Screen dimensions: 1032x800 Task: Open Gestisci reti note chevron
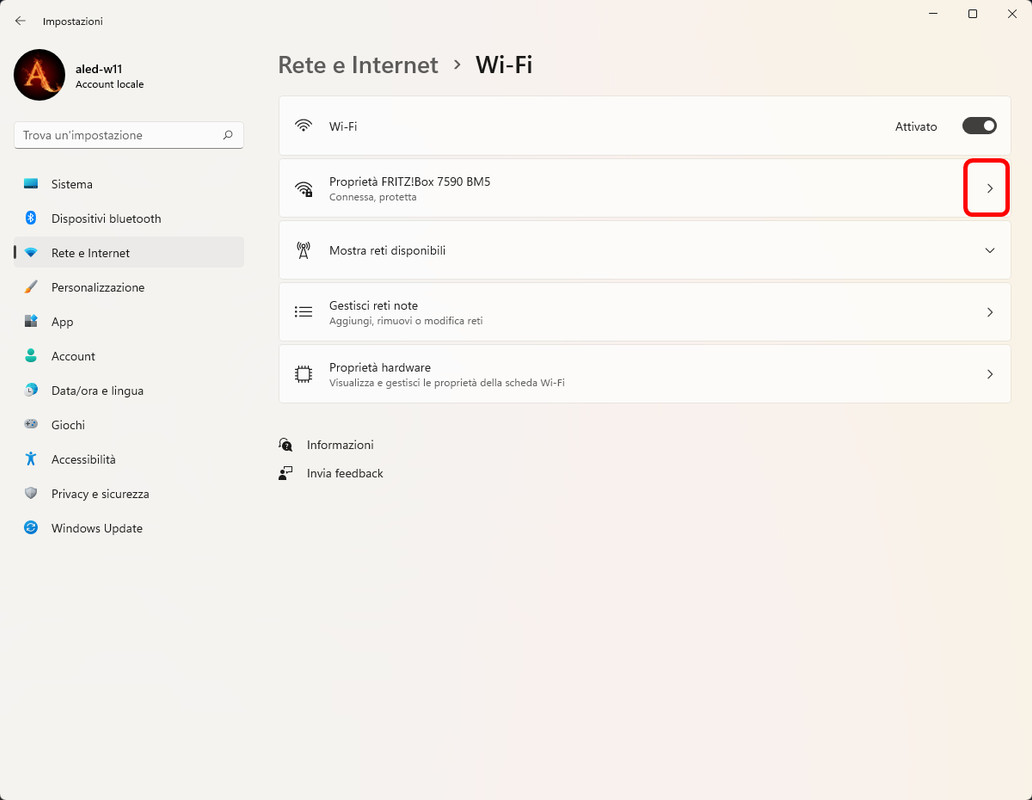click(990, 312)
